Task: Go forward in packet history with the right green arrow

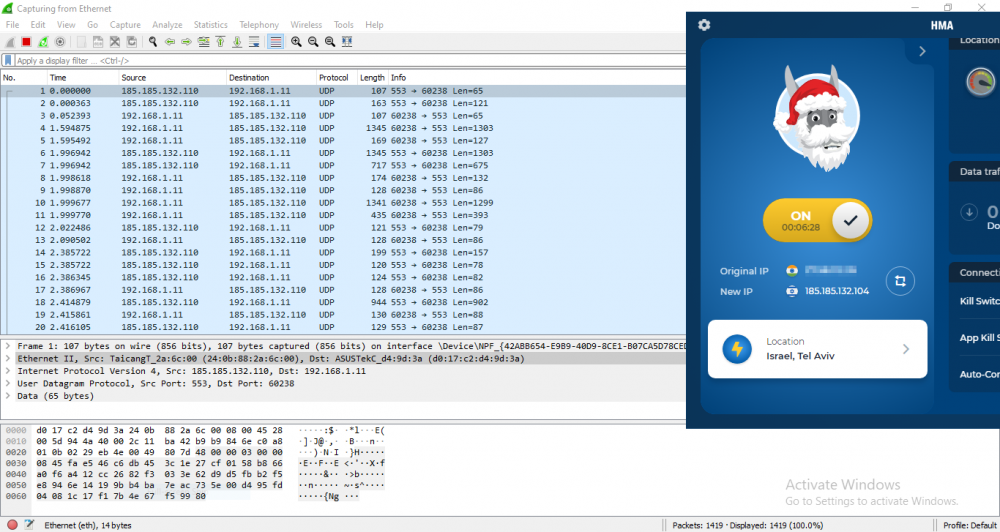Action: click(x=186, y=42)
